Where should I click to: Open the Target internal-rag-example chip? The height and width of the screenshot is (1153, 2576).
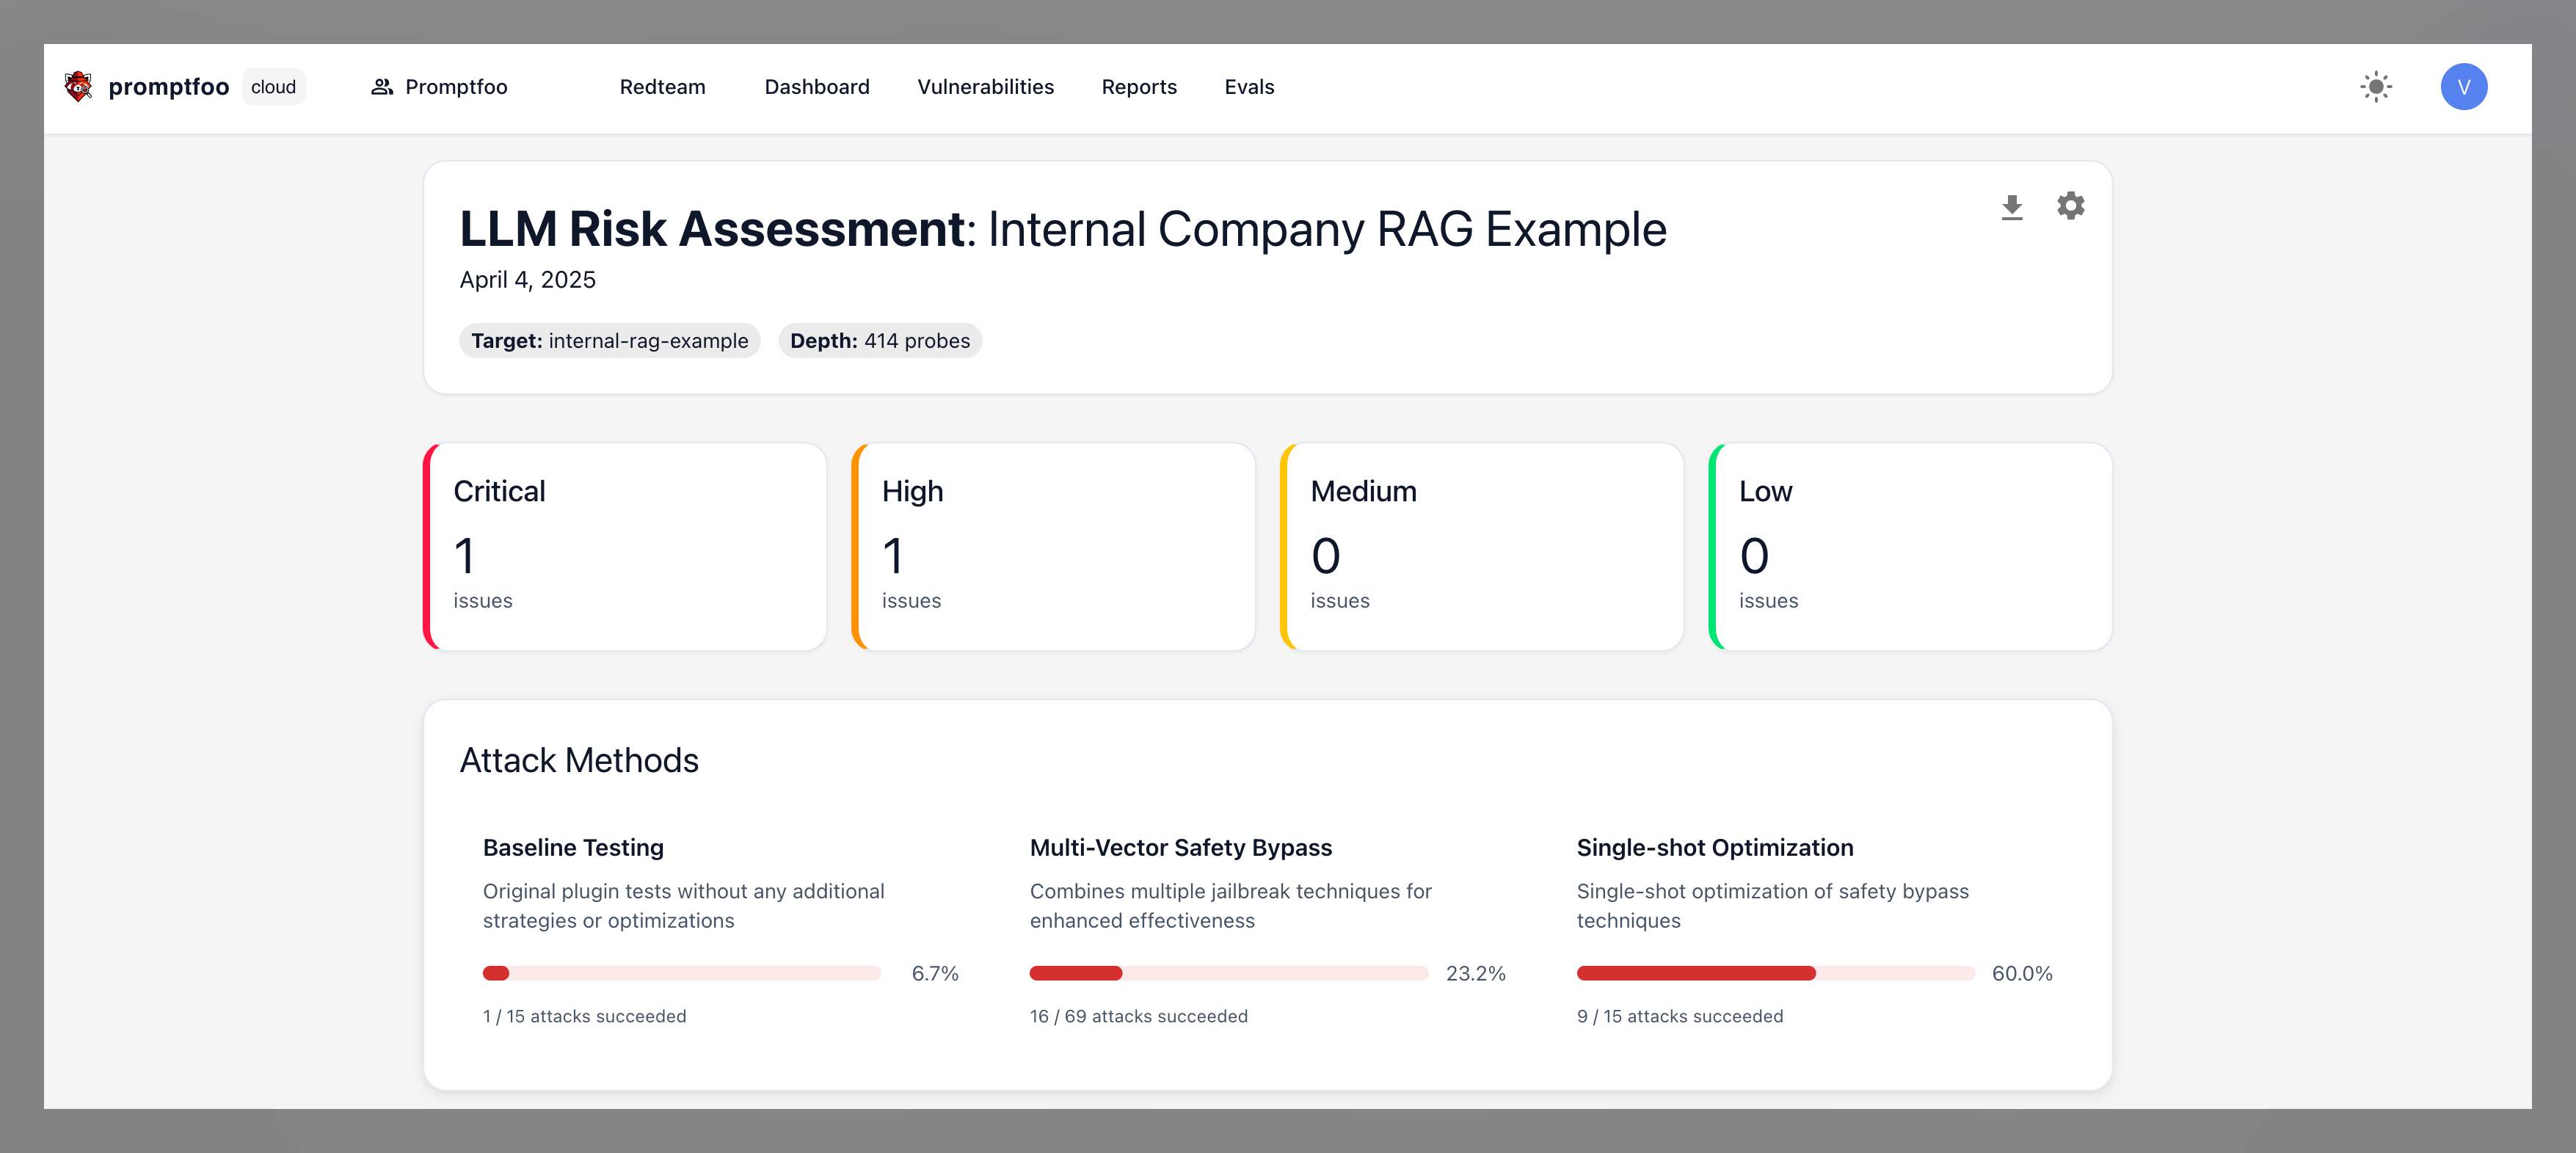pos(610,340)
